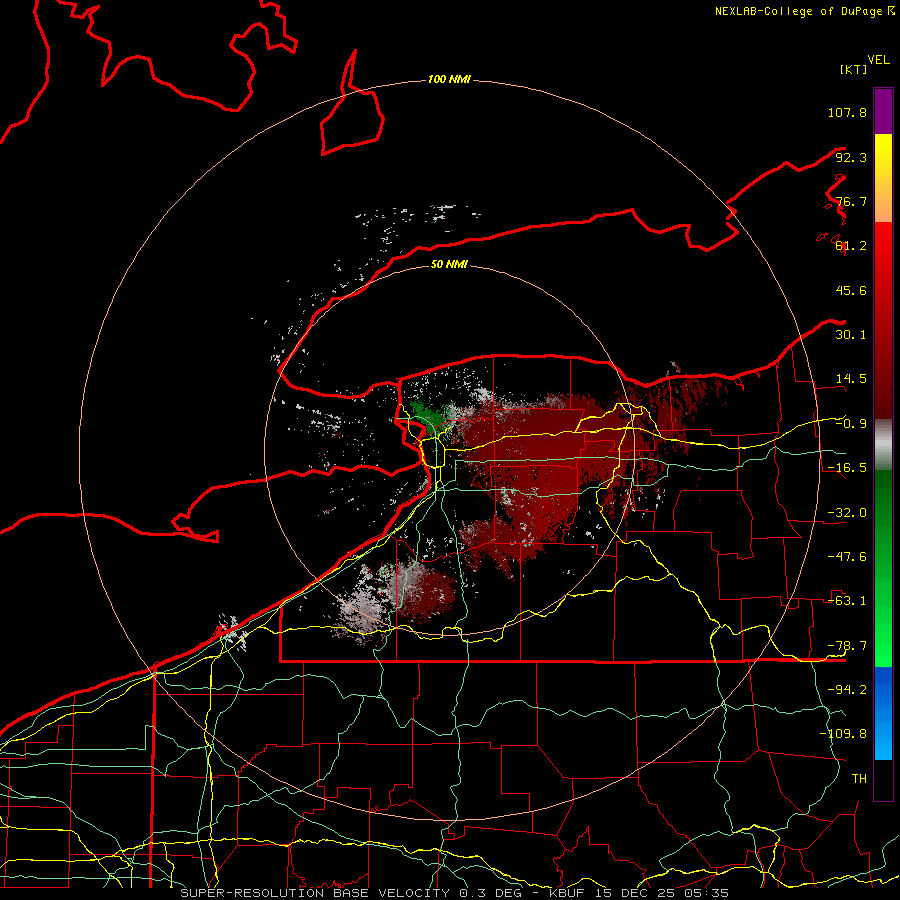Click the -78.7 velocity scale value
The height and width of the screenshot is (900, 900).
(847, 646)
